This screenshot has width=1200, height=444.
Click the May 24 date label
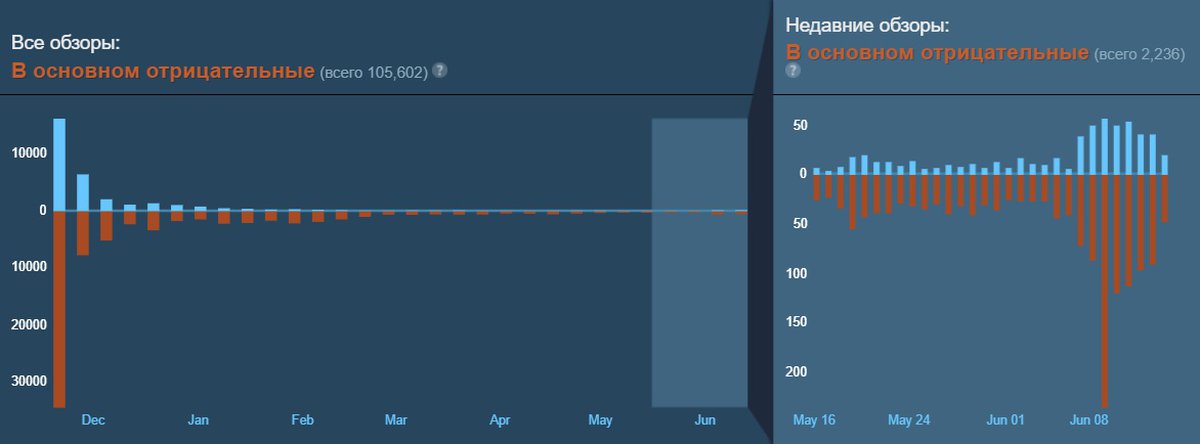coord(909,420)
